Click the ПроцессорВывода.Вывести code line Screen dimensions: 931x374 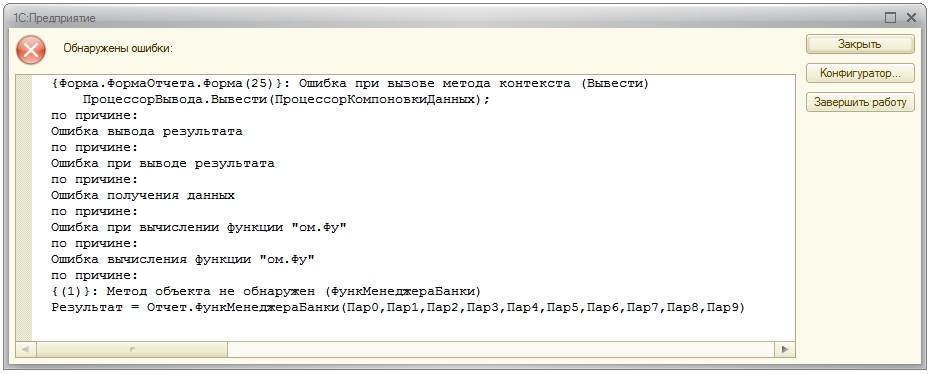click(286, 99)
